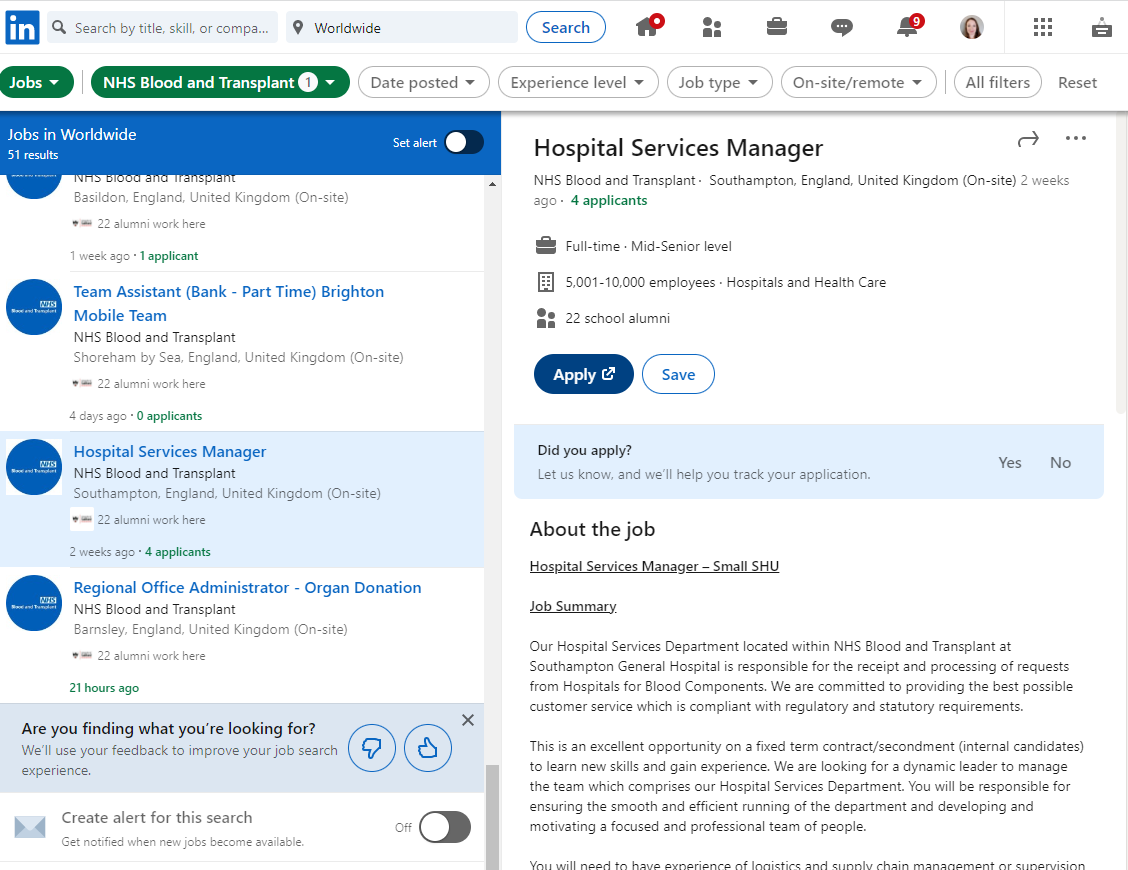Image resolution: width=1128 pixels, height=870 pixels.
Task: Click the job list scrollbar thumb
Action: [492, 817]
